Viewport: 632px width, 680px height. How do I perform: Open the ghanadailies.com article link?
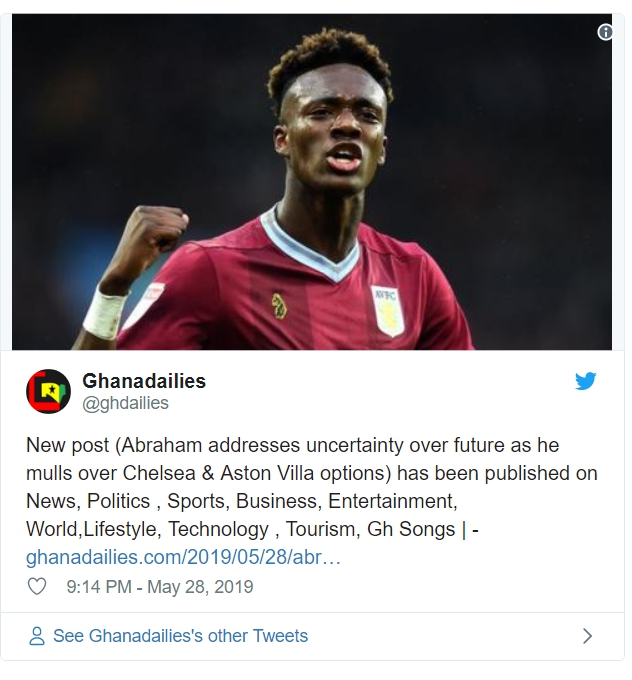click(x=183, y=557)
